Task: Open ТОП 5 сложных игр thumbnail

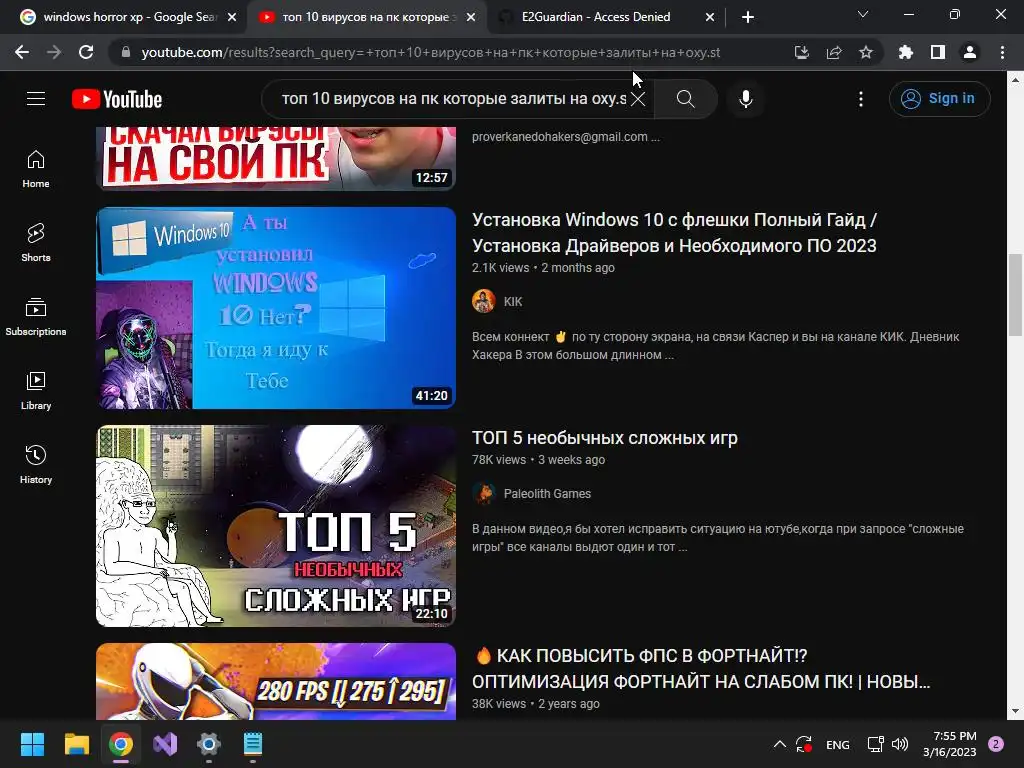Action: click(x=276, y=526)
